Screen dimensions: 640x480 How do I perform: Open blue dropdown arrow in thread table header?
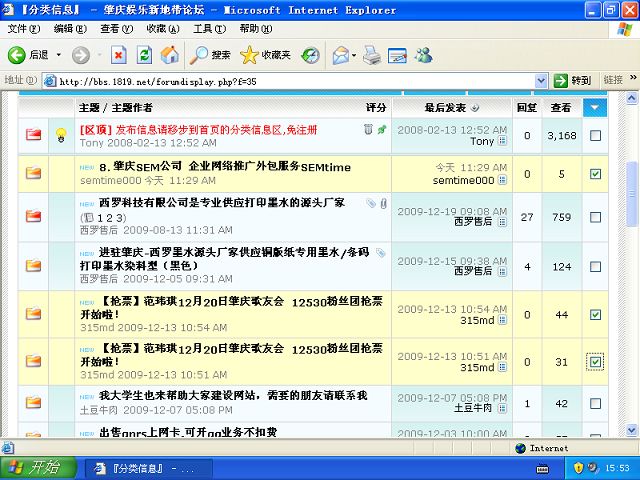[x=595, y=107]
